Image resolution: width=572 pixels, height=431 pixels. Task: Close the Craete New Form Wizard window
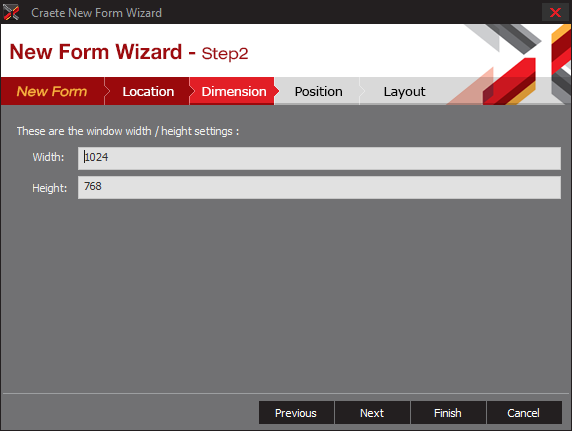point(555,12)
